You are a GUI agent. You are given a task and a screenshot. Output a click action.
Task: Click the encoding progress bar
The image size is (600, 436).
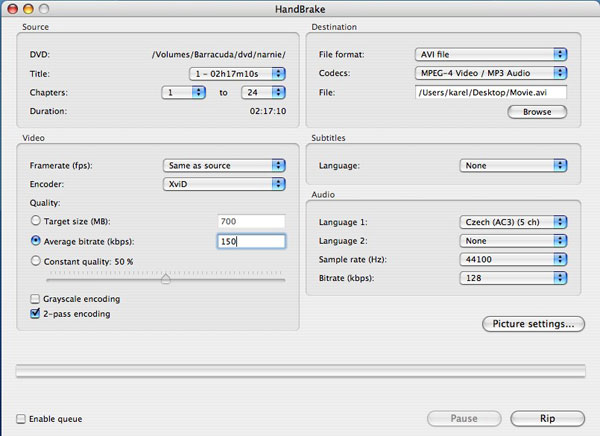tap(300, 371)
